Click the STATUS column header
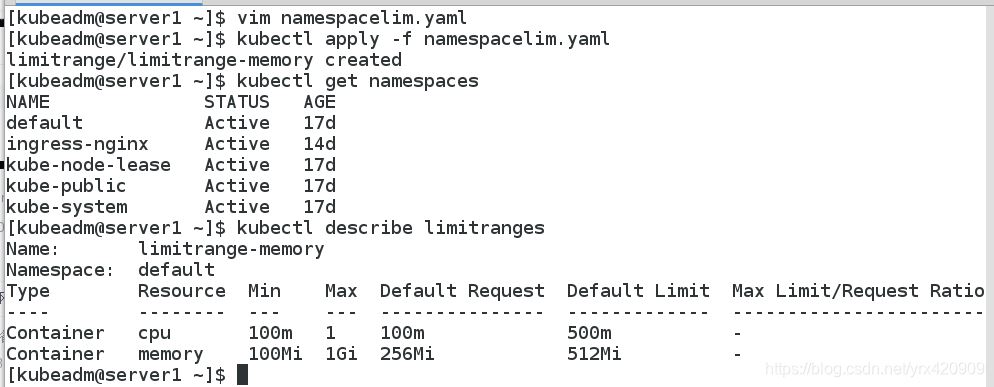The image size is (994, 387). pyautogui.click(x=236, y=102)
